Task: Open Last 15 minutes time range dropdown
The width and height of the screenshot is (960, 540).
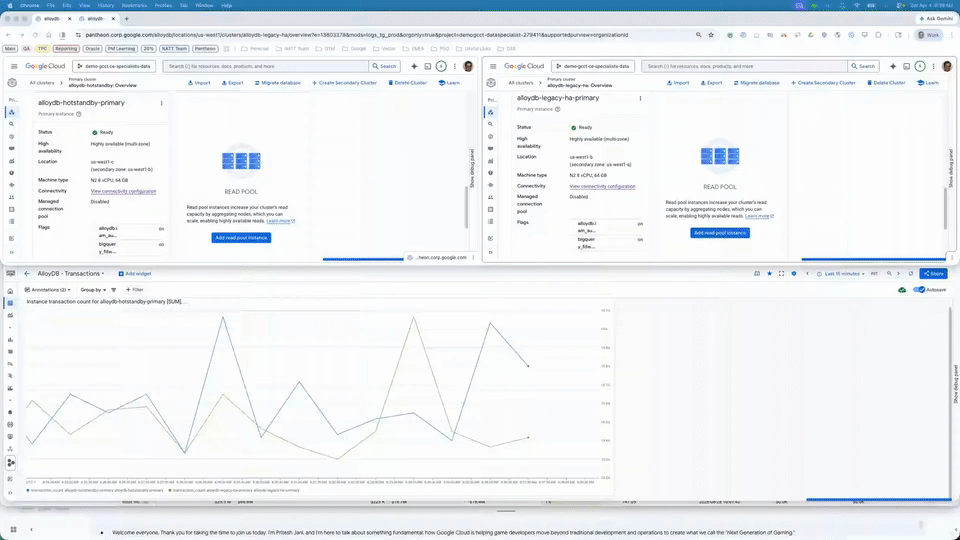Action: pos(841,274)
